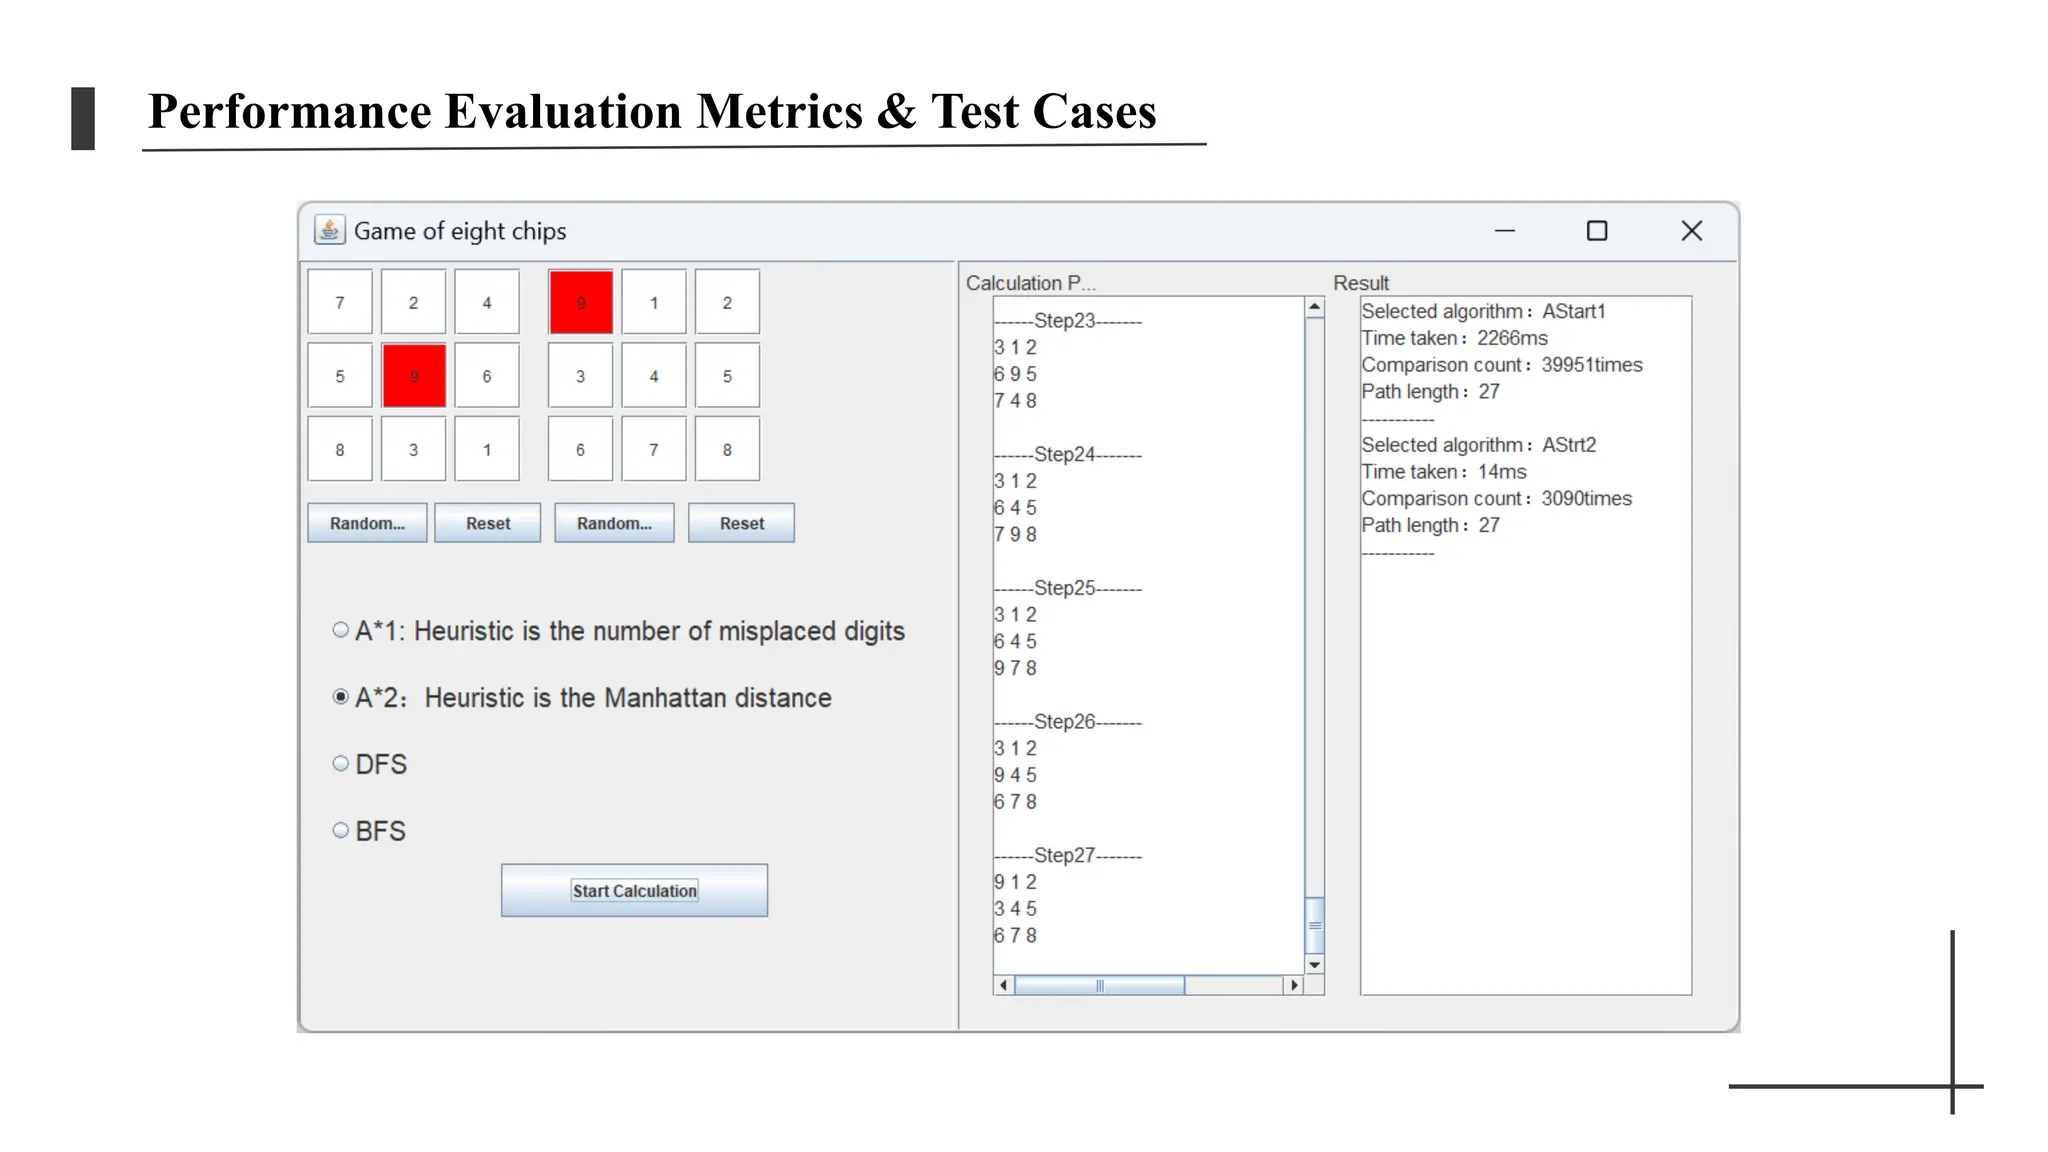Click '6 9 5' row under Step23

(x=1015, y=374)
